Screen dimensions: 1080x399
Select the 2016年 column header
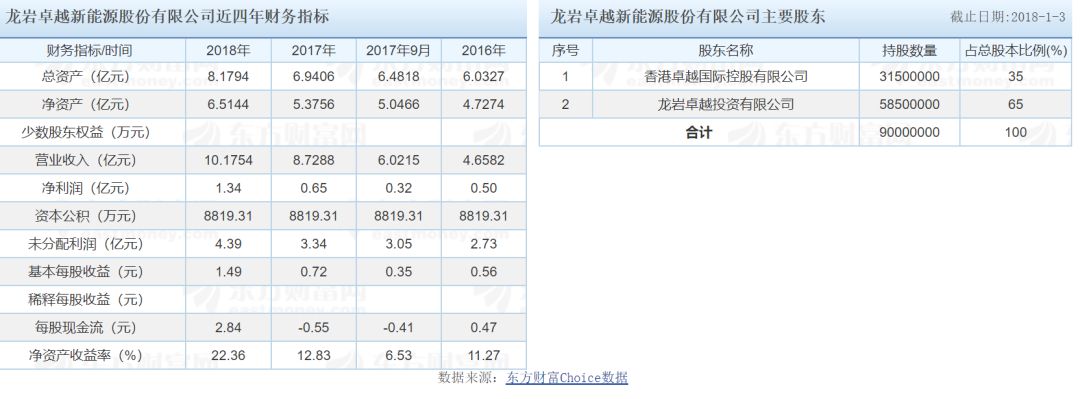click(484, 50)
